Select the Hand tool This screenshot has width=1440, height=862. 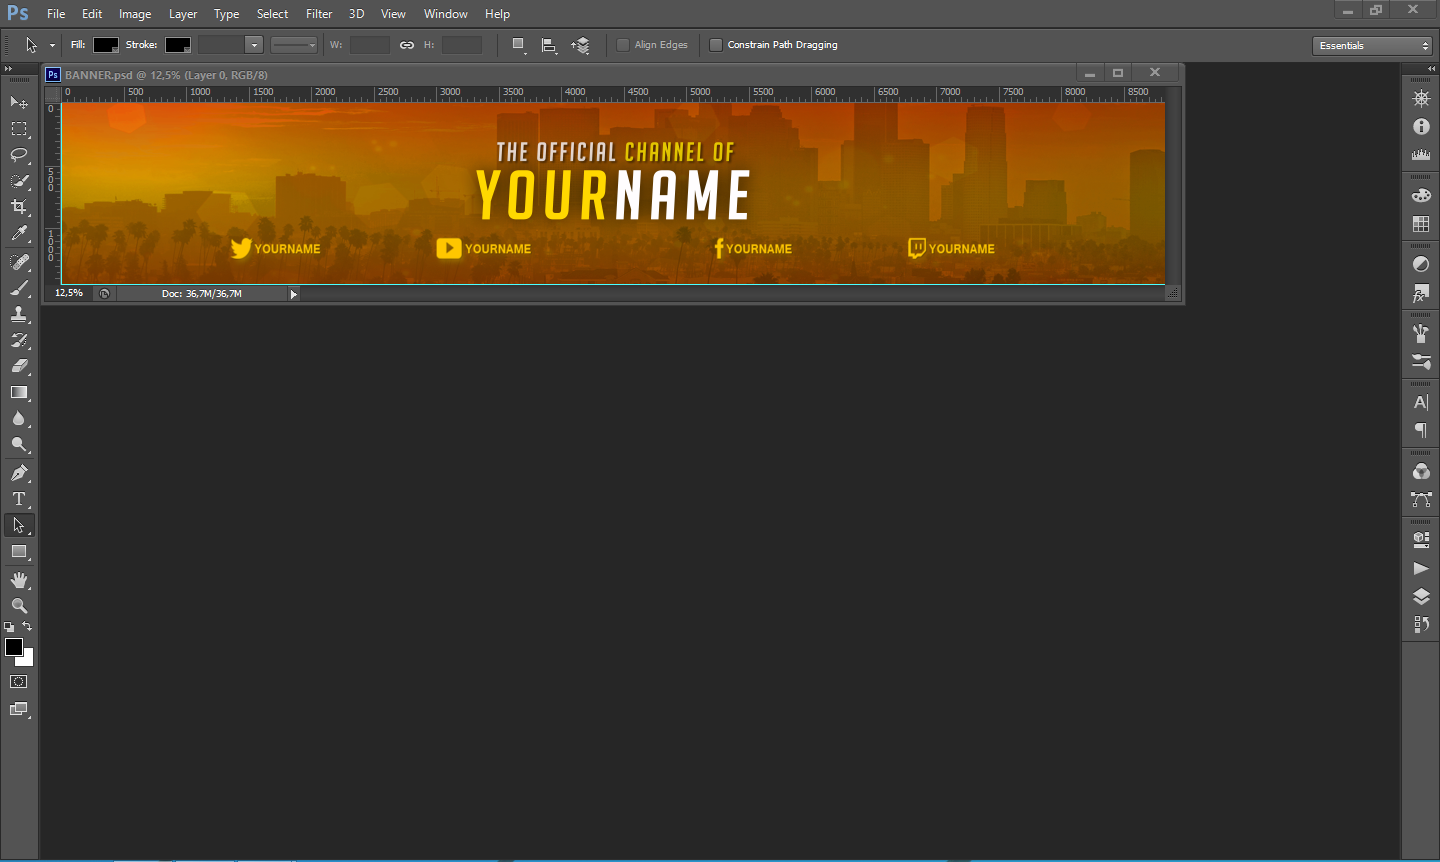coord(19,580)
